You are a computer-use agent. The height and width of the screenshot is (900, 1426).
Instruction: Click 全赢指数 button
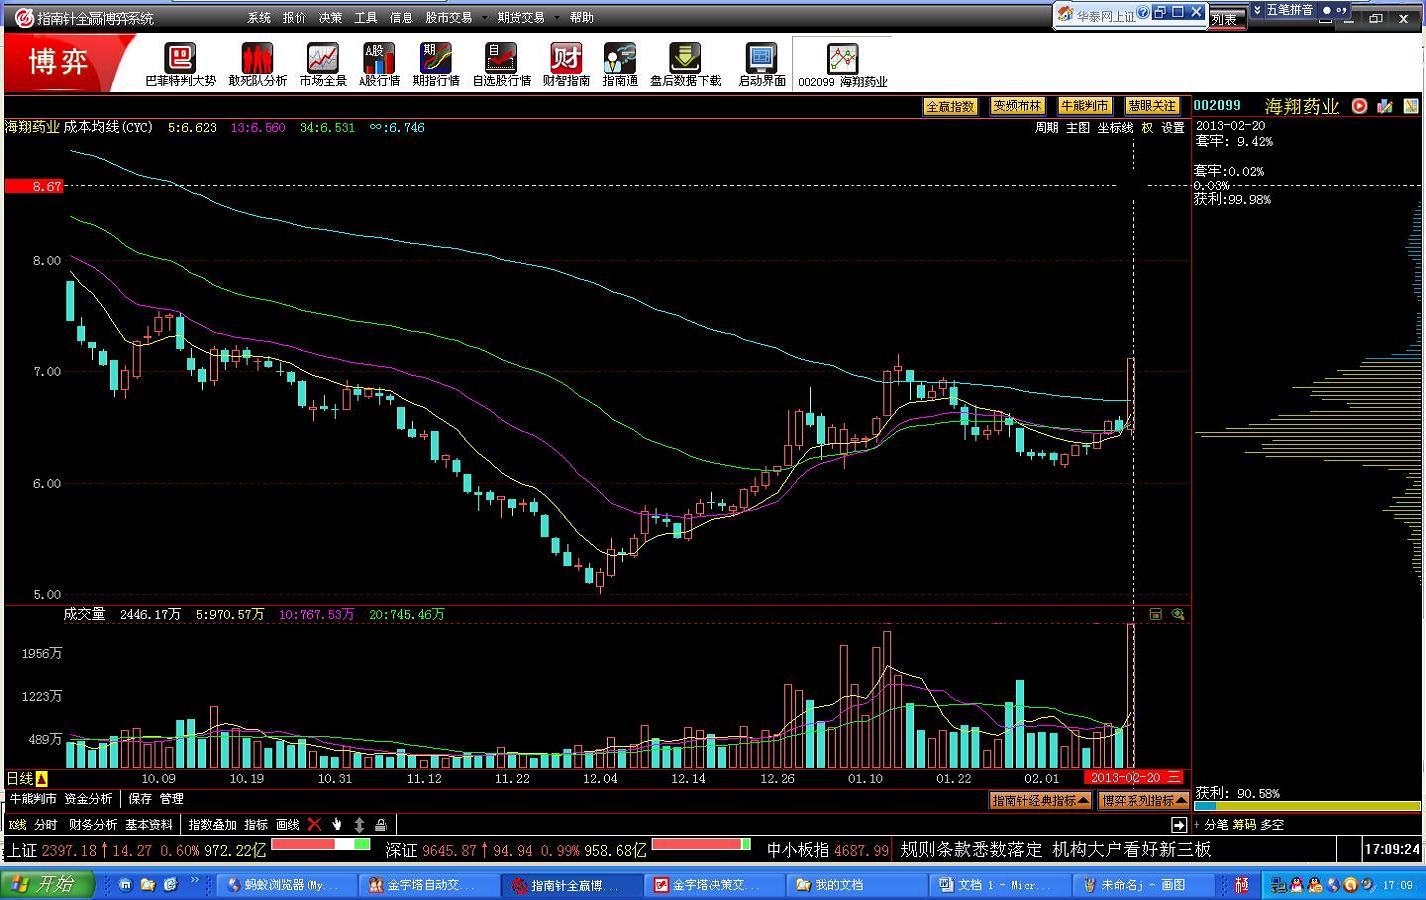(x=950, y=106)
